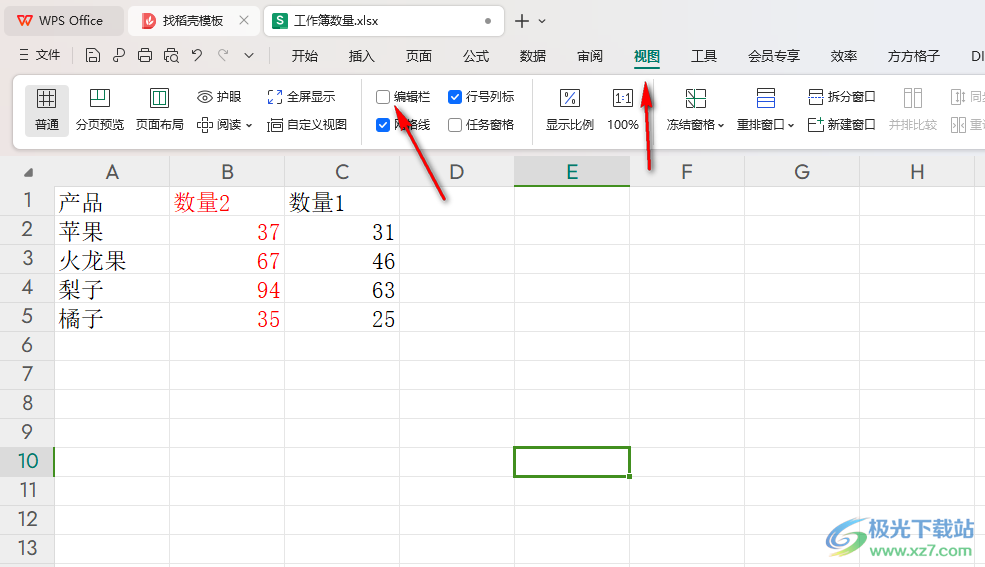Click 新建窗口 new window
Viewport: 985px width, 567px height.
pos(841,125)
